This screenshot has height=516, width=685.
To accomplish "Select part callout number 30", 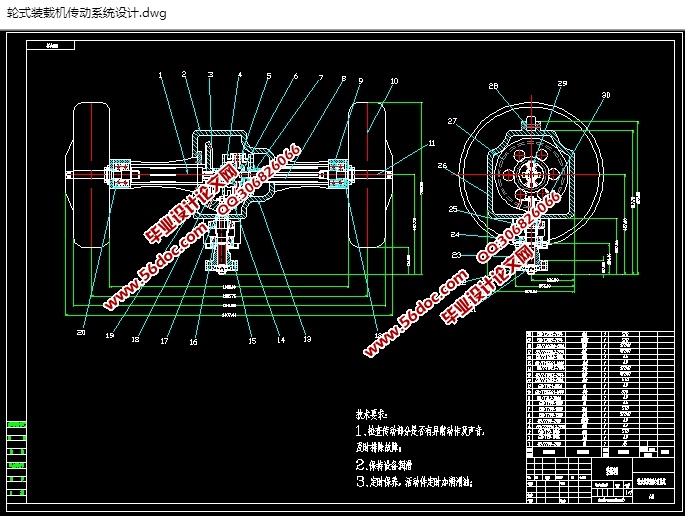I will (x=605, y=96).
